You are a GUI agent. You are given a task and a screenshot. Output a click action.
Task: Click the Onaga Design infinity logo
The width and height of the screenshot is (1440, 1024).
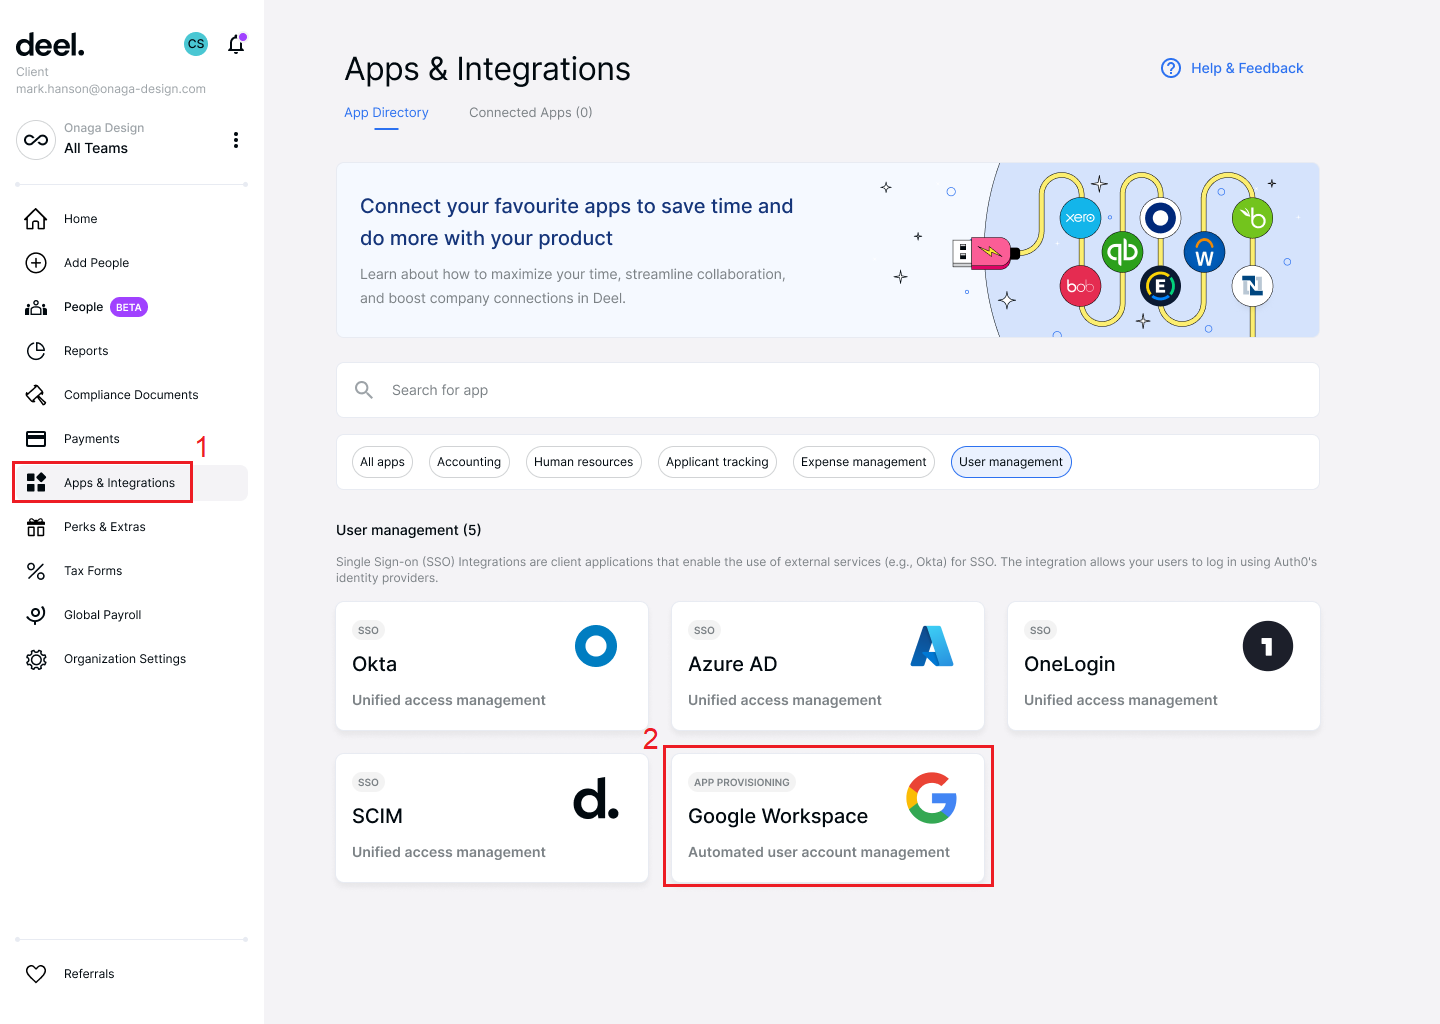[36, 140]
